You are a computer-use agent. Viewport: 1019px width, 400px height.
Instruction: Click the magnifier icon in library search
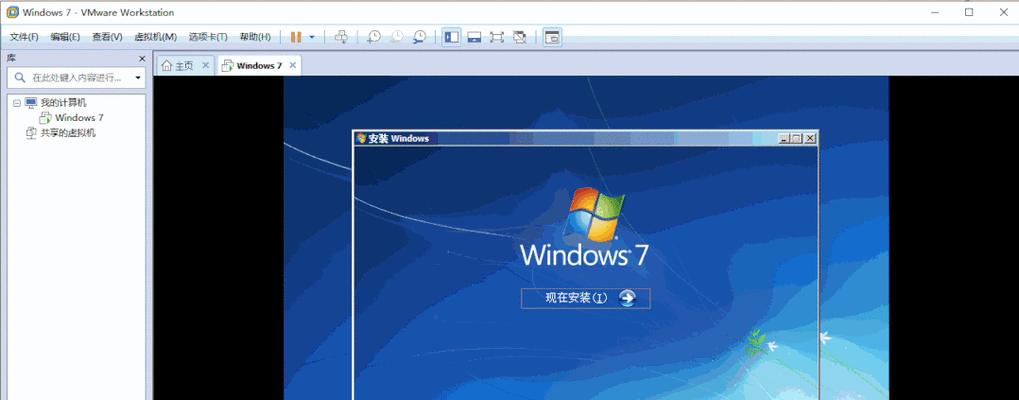pos(20,78)
